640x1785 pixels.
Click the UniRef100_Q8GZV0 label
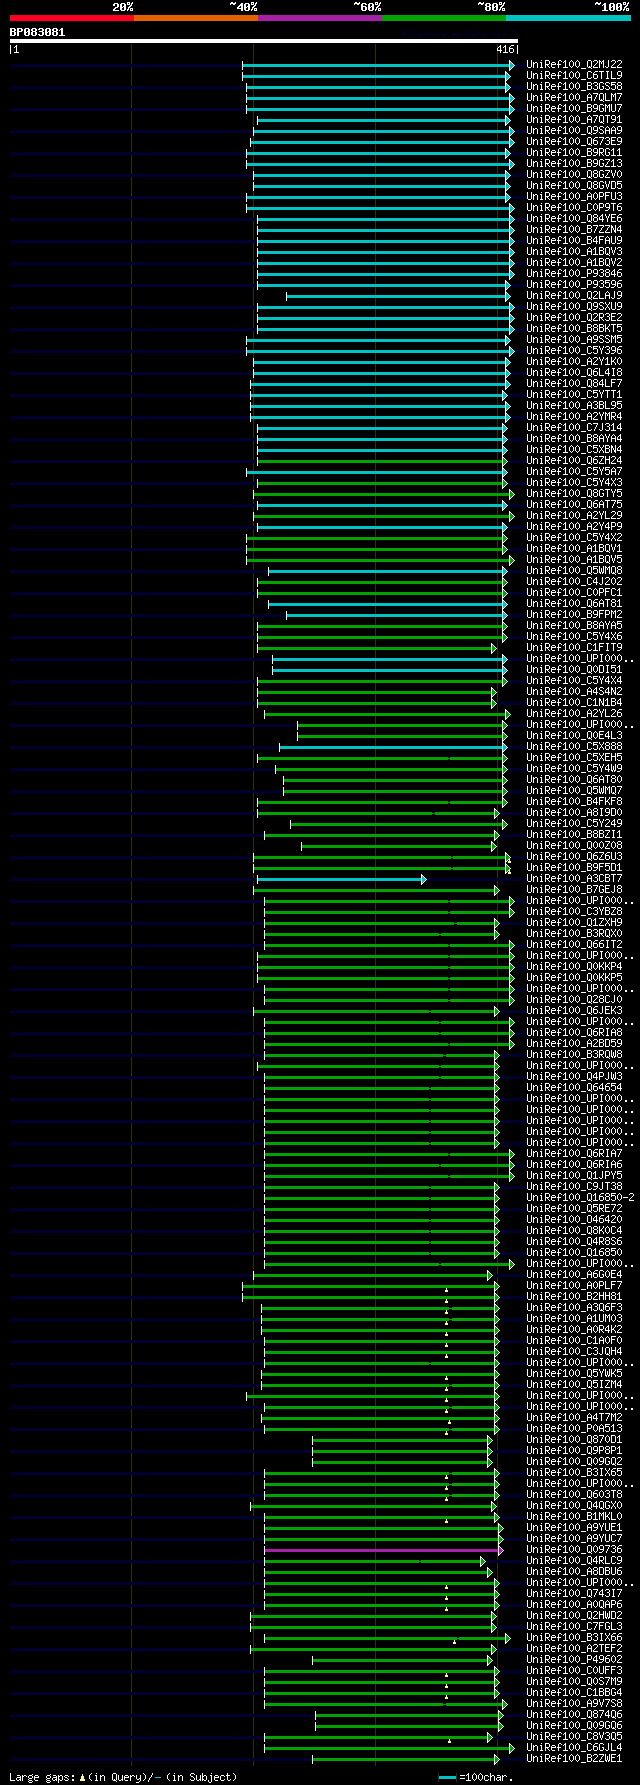click(574, 174)
